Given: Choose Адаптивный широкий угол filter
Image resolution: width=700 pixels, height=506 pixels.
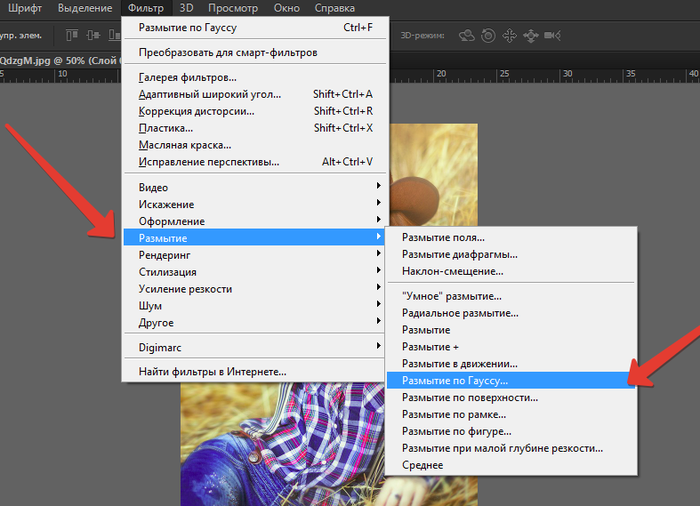Looking at the screenshot, I should coord(255,95).
